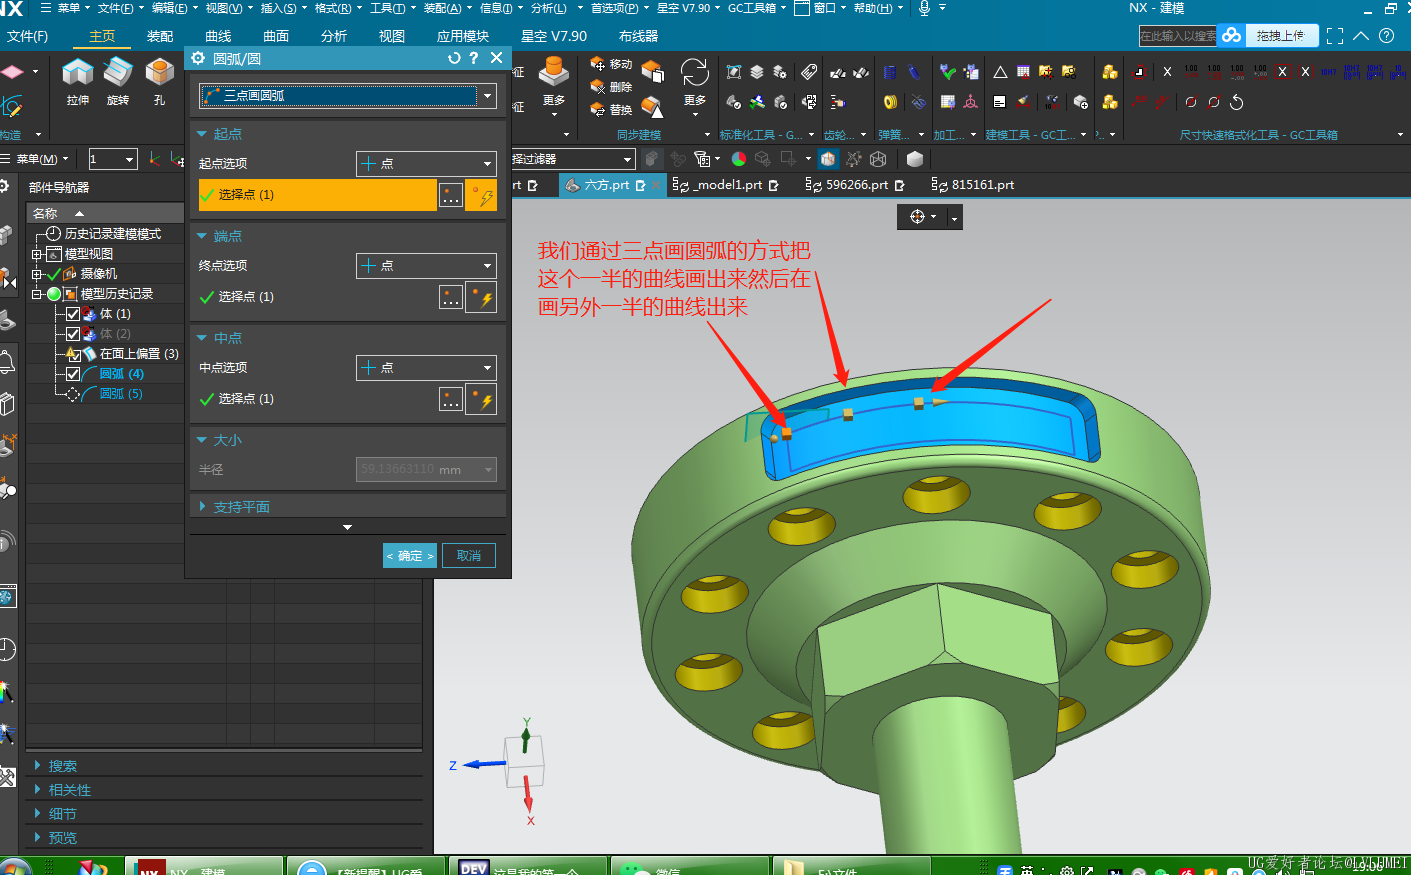Select the 旋转 (Revolve) tool
The height and width of the screenshot is (875, 1411).
[x=118, y=81]
